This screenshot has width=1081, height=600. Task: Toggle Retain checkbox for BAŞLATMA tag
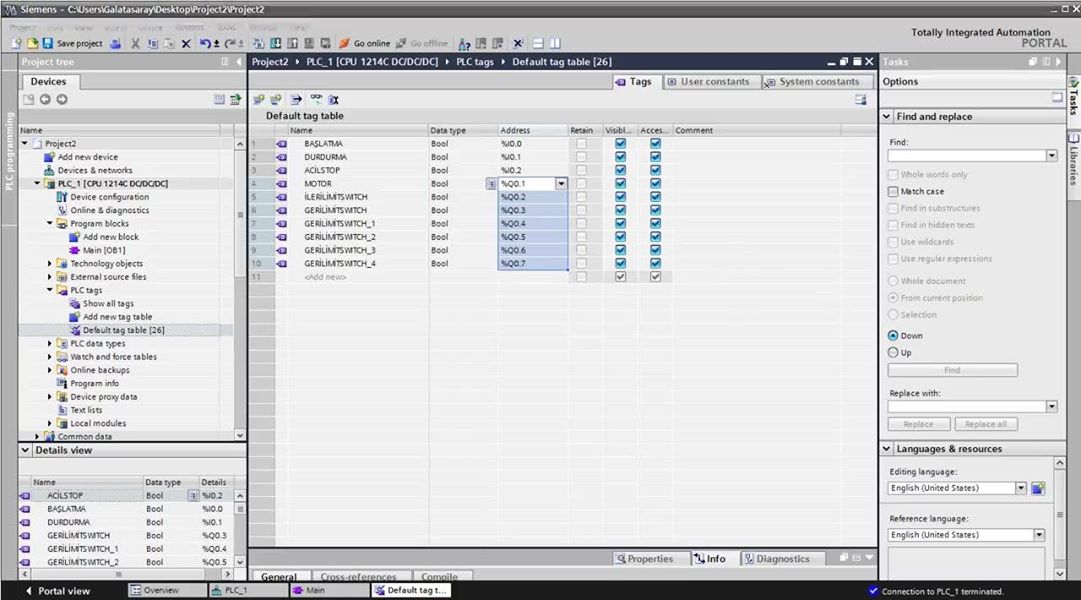(582, 144)
